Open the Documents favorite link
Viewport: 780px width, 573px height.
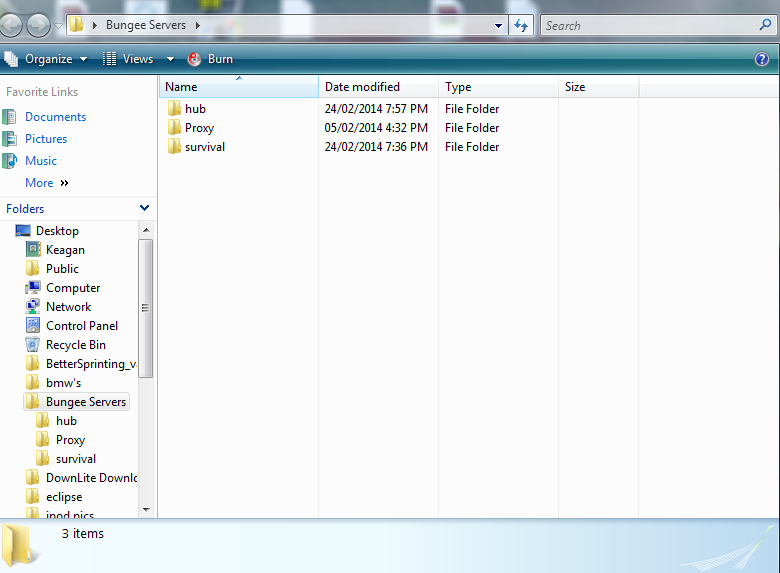(55, 117)
